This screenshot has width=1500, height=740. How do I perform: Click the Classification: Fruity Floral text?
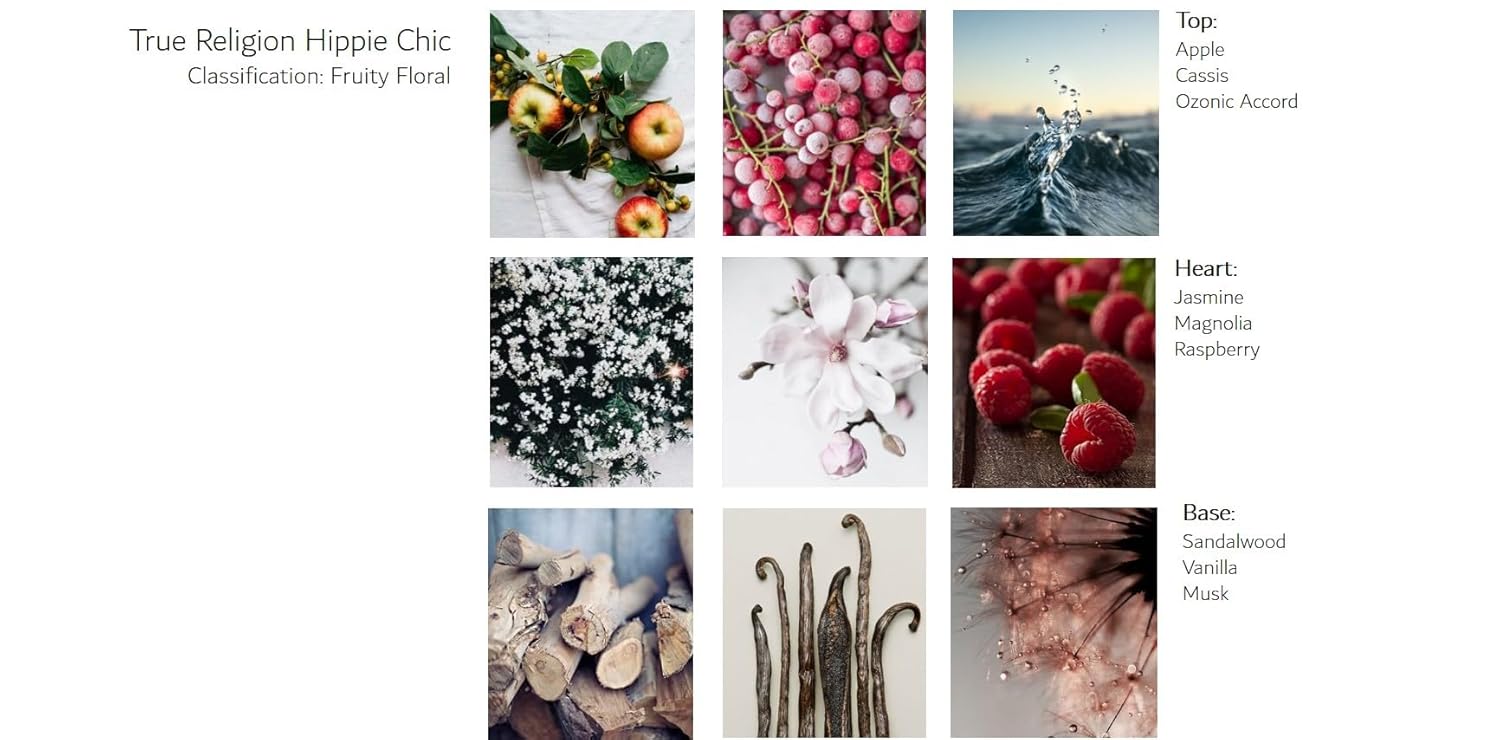[x=319, y=76]
